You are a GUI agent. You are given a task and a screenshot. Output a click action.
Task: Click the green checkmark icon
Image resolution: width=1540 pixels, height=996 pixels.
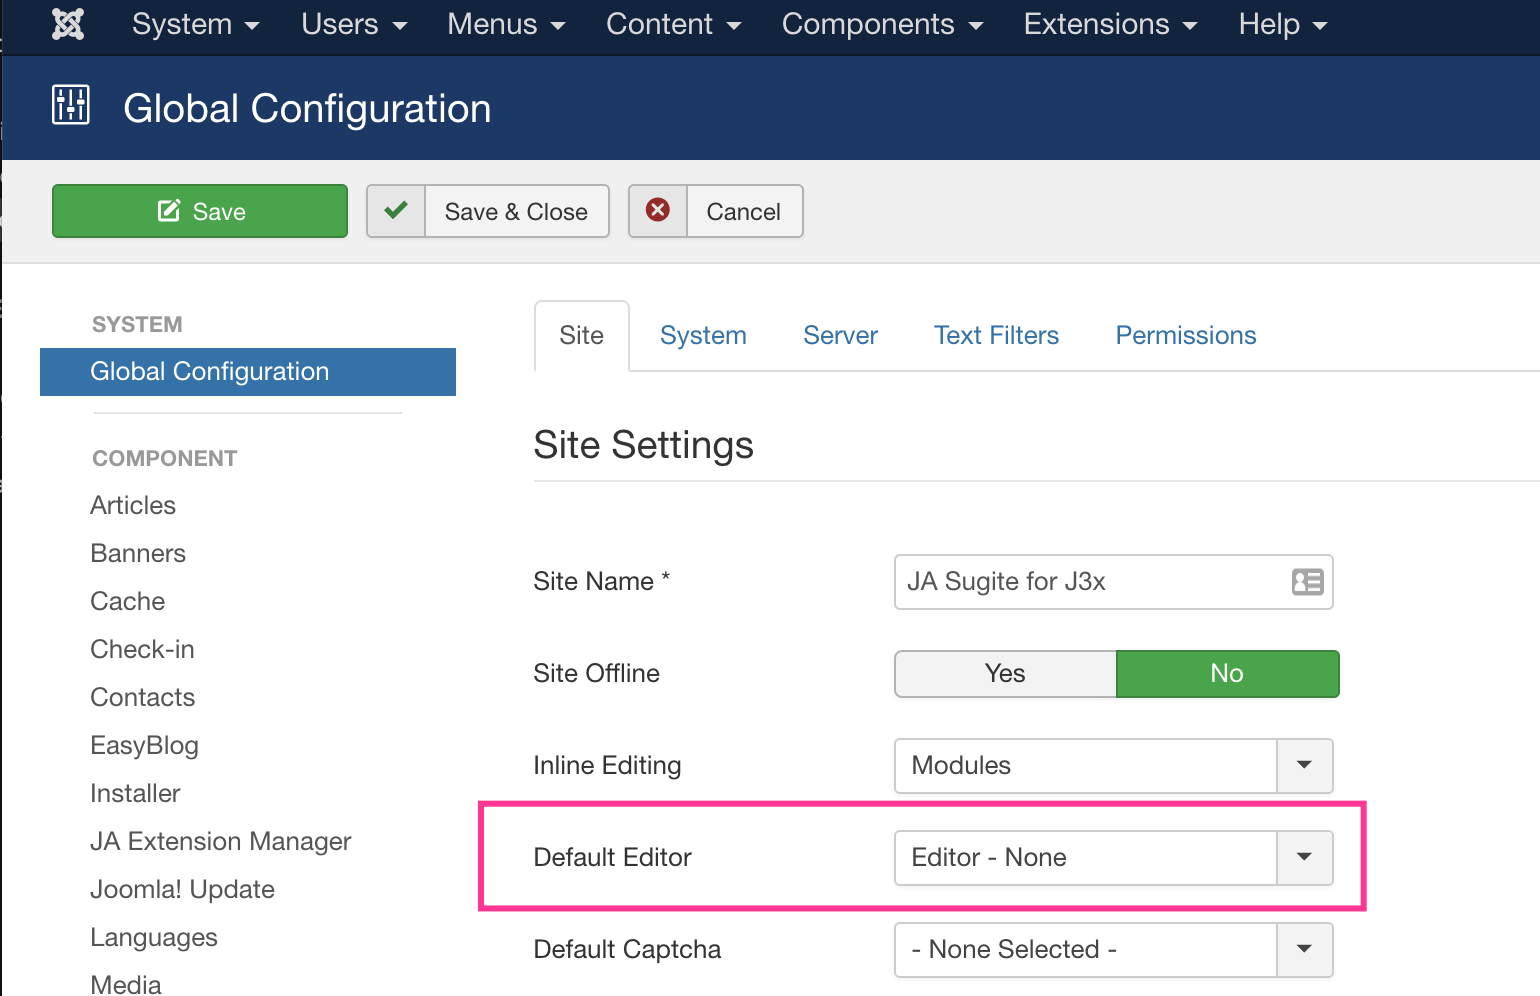coord(396,211)
